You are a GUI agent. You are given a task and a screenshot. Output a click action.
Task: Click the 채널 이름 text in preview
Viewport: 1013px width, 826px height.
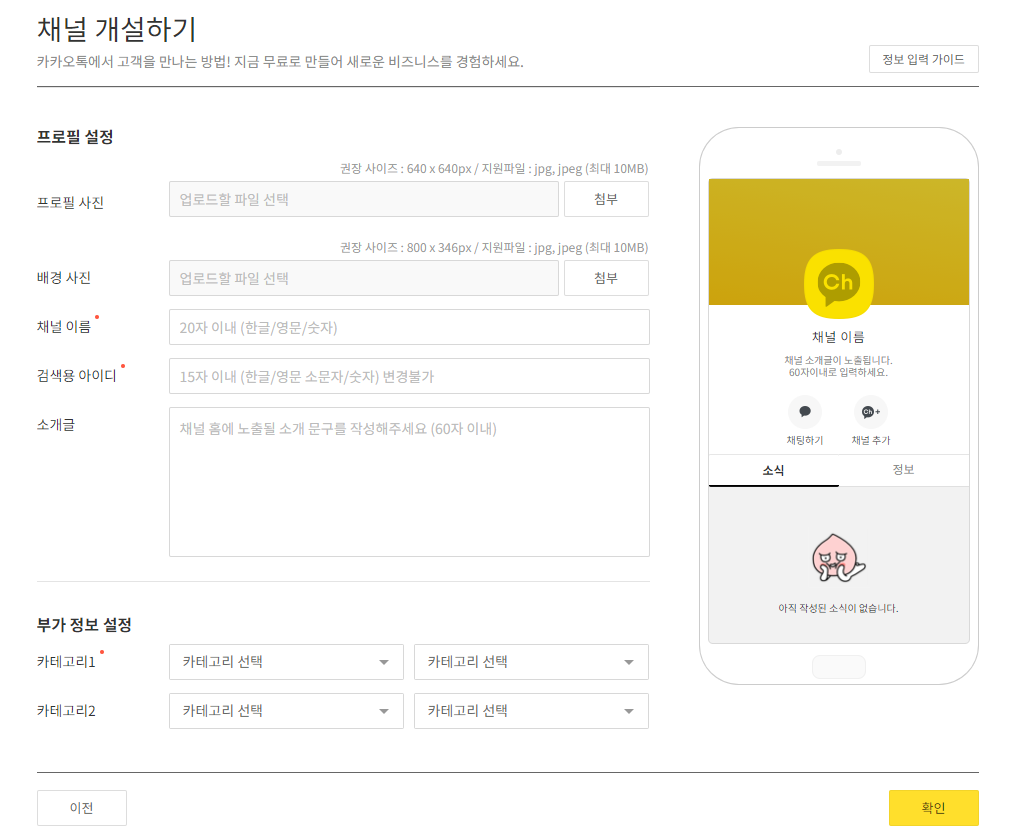click(838, 336)
